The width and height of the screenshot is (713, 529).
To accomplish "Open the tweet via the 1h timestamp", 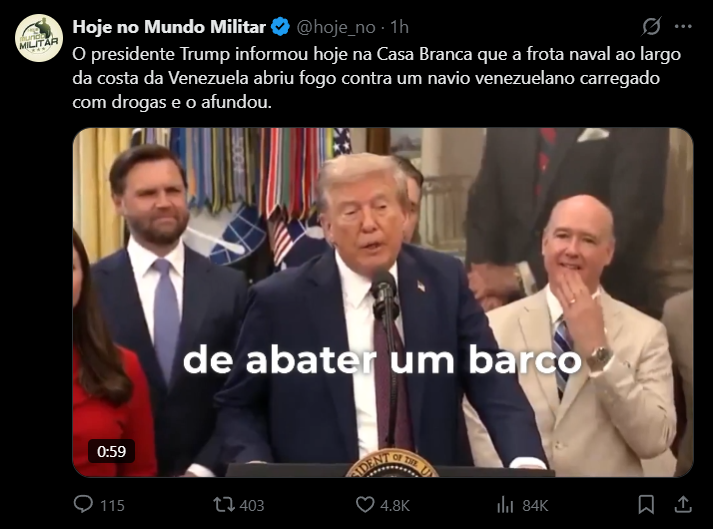I will pyautogui.click(x=400, y=28).
